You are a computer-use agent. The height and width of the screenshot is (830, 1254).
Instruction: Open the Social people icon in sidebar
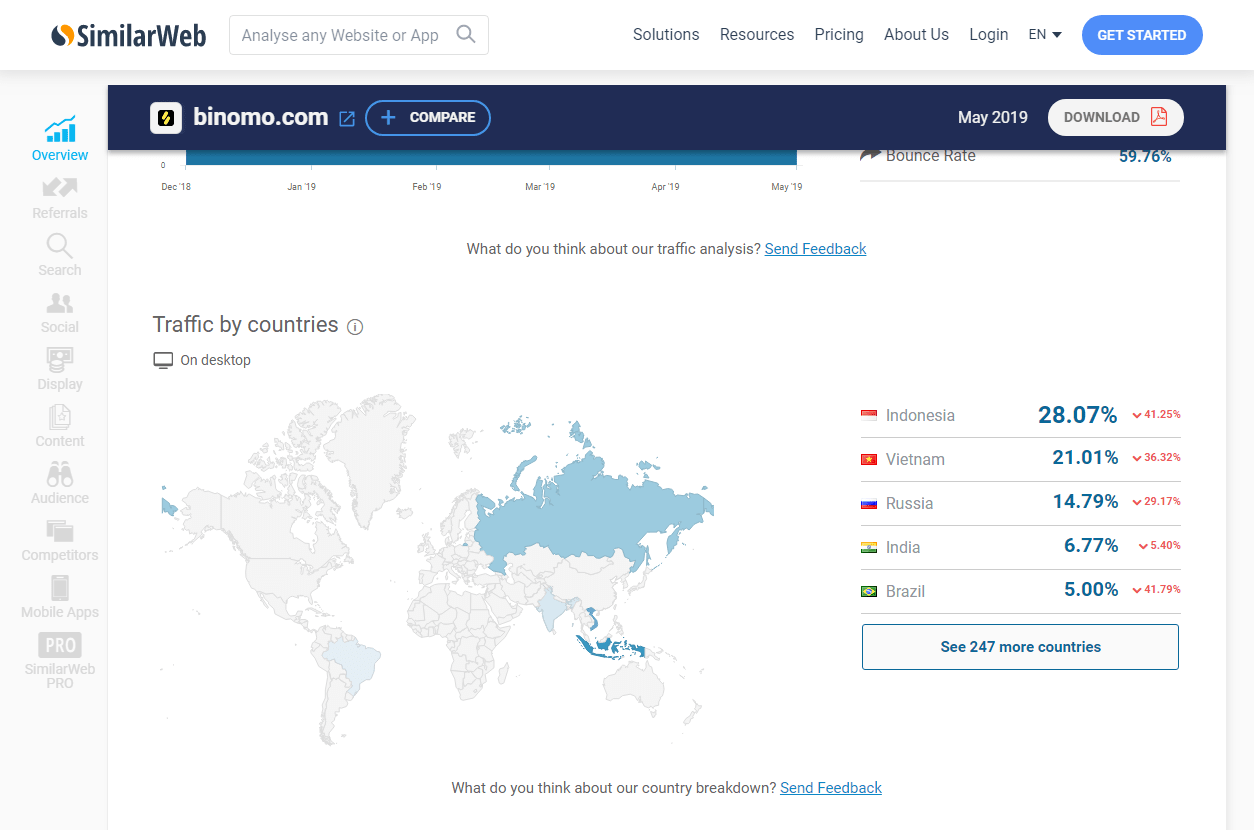(60, 302)
